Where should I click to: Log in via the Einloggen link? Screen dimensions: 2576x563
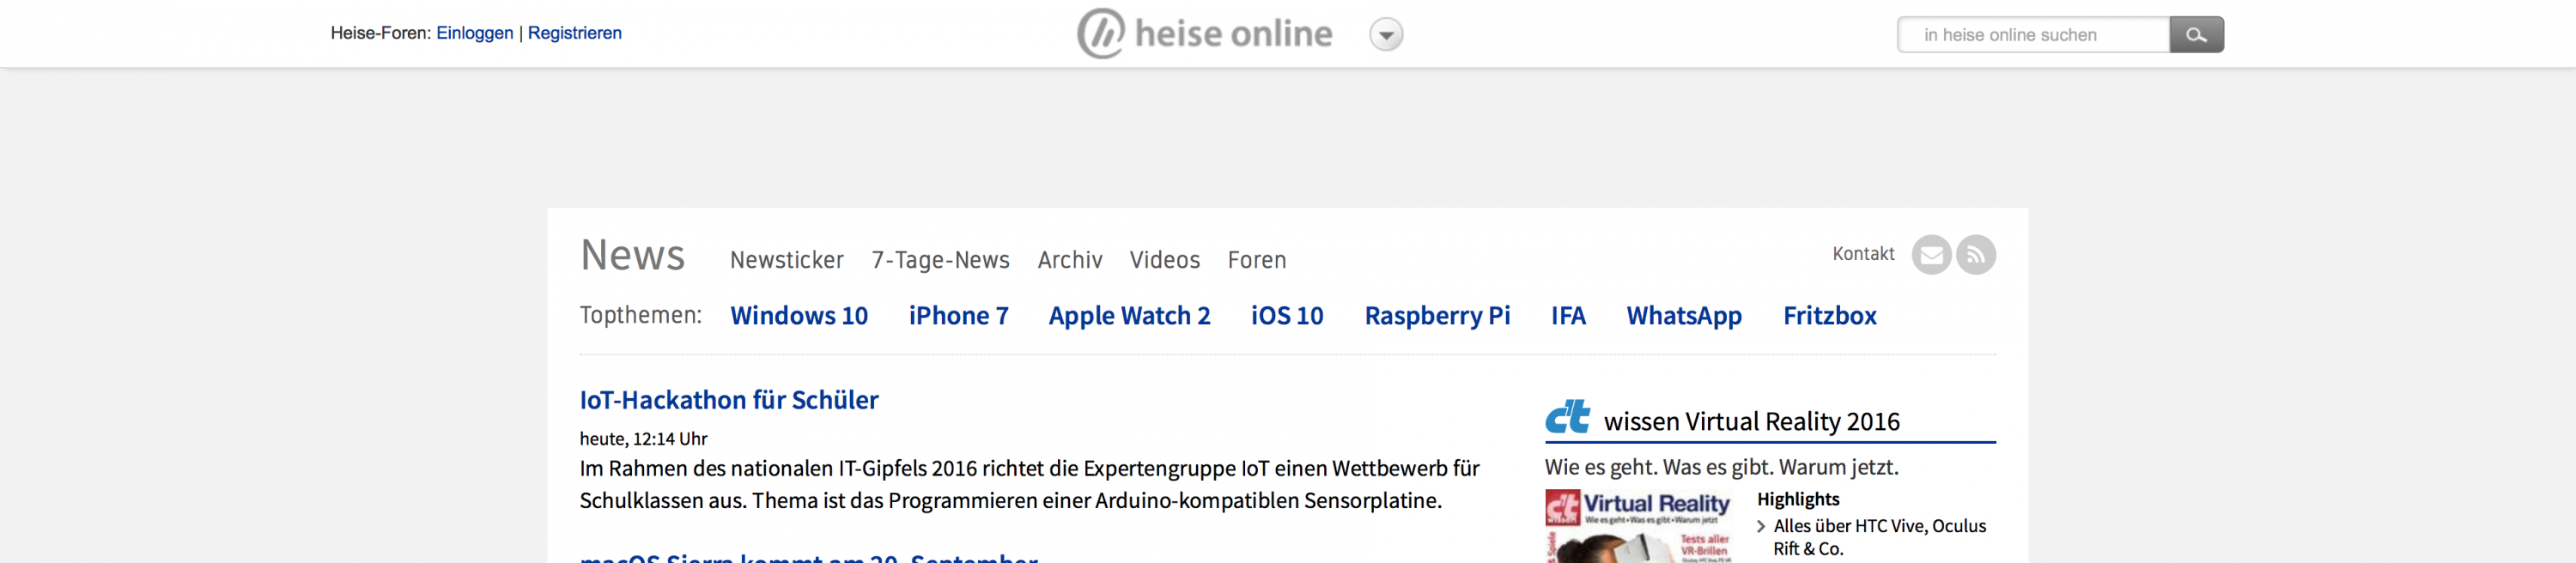[x=474, y=33]
